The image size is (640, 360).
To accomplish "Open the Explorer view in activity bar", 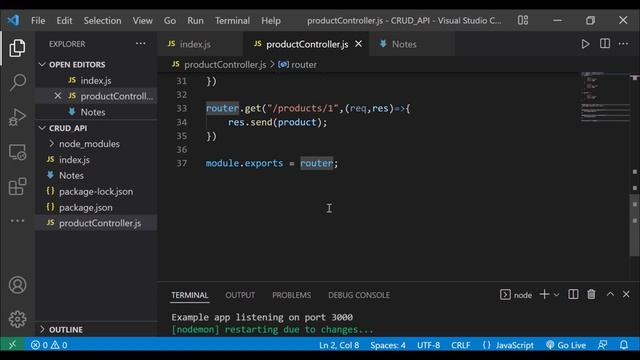I will click(17, 48).
